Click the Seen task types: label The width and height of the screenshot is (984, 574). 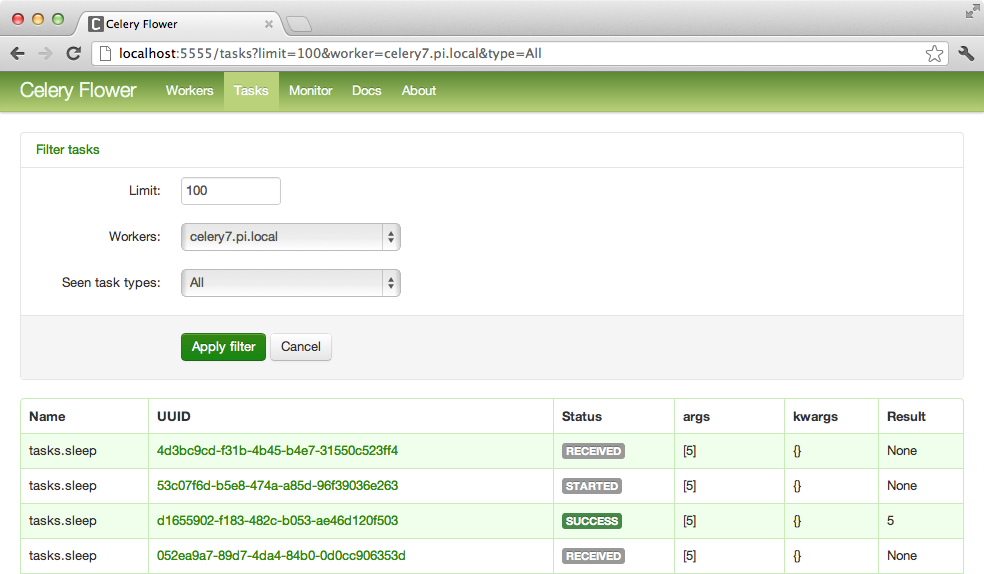tap(111, 283)
